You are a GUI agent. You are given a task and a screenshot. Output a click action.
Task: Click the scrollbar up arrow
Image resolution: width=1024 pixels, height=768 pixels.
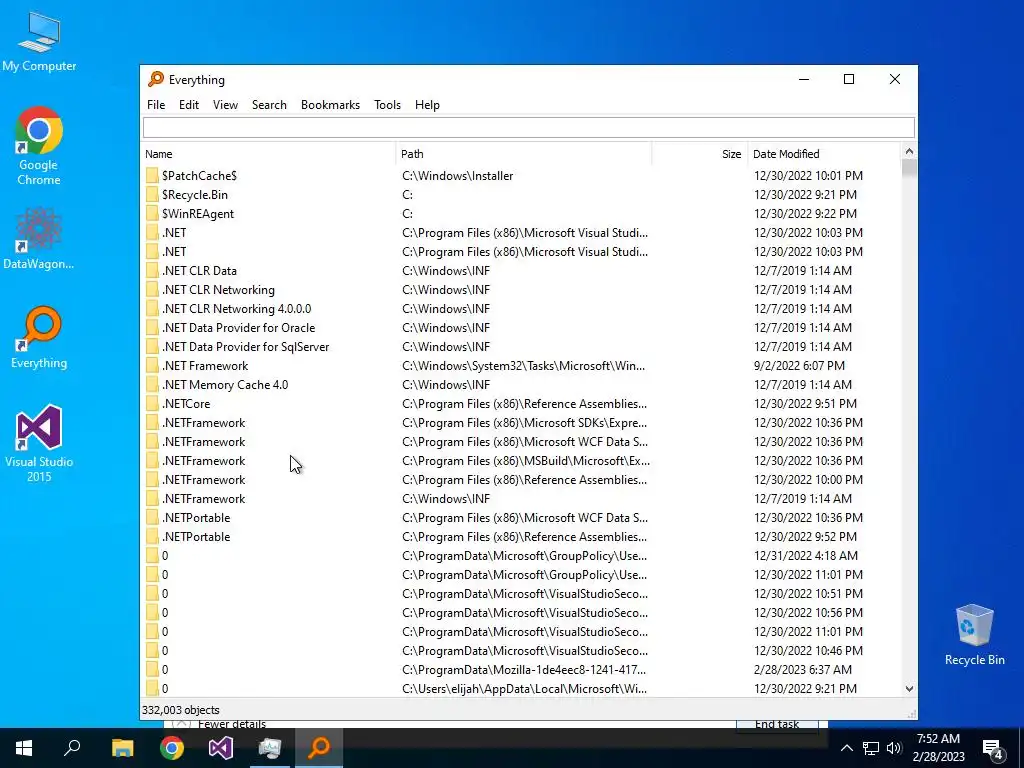tap(909, 152)
